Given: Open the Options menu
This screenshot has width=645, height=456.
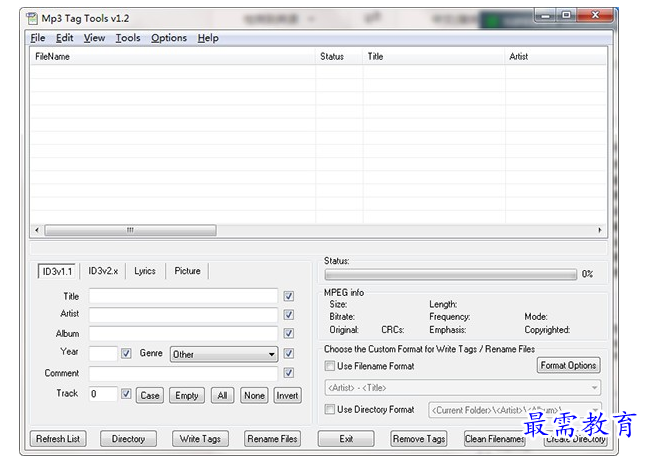Looking at the screenshot, I should click(169, 38).
